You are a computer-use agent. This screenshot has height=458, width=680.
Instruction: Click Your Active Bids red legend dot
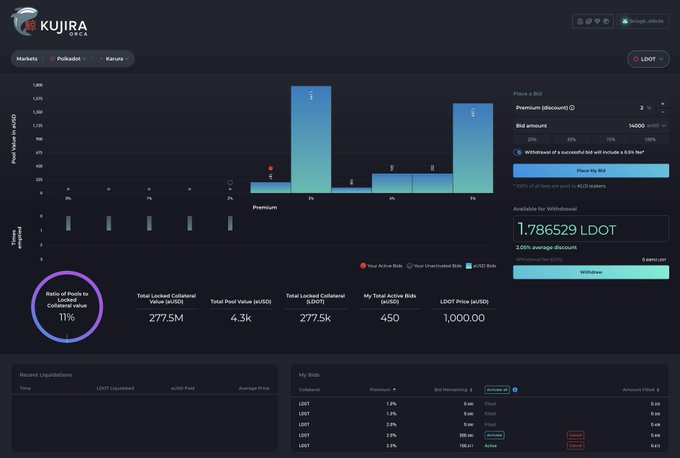(363, 266)
